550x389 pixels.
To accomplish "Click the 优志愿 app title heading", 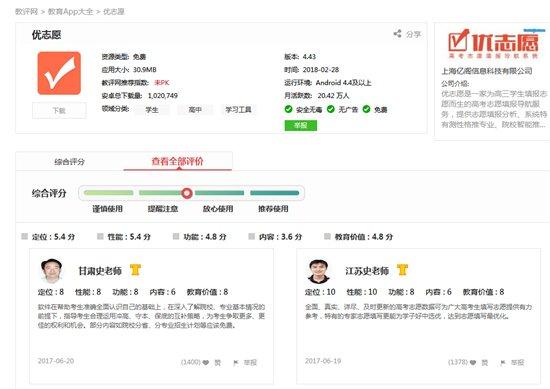I will click(46, 35).
